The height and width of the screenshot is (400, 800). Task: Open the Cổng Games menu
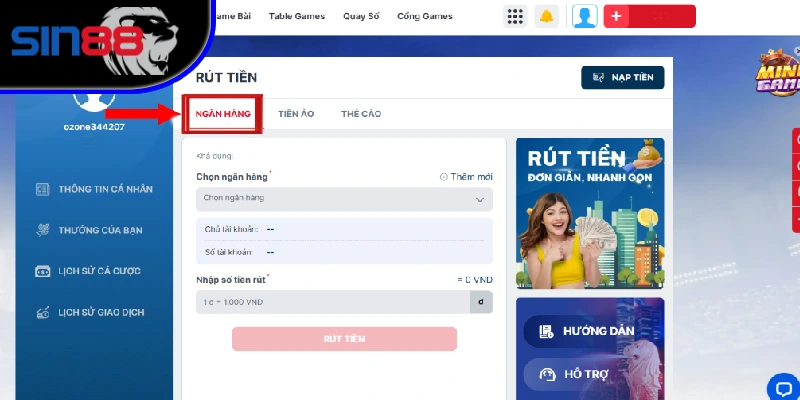425,16
